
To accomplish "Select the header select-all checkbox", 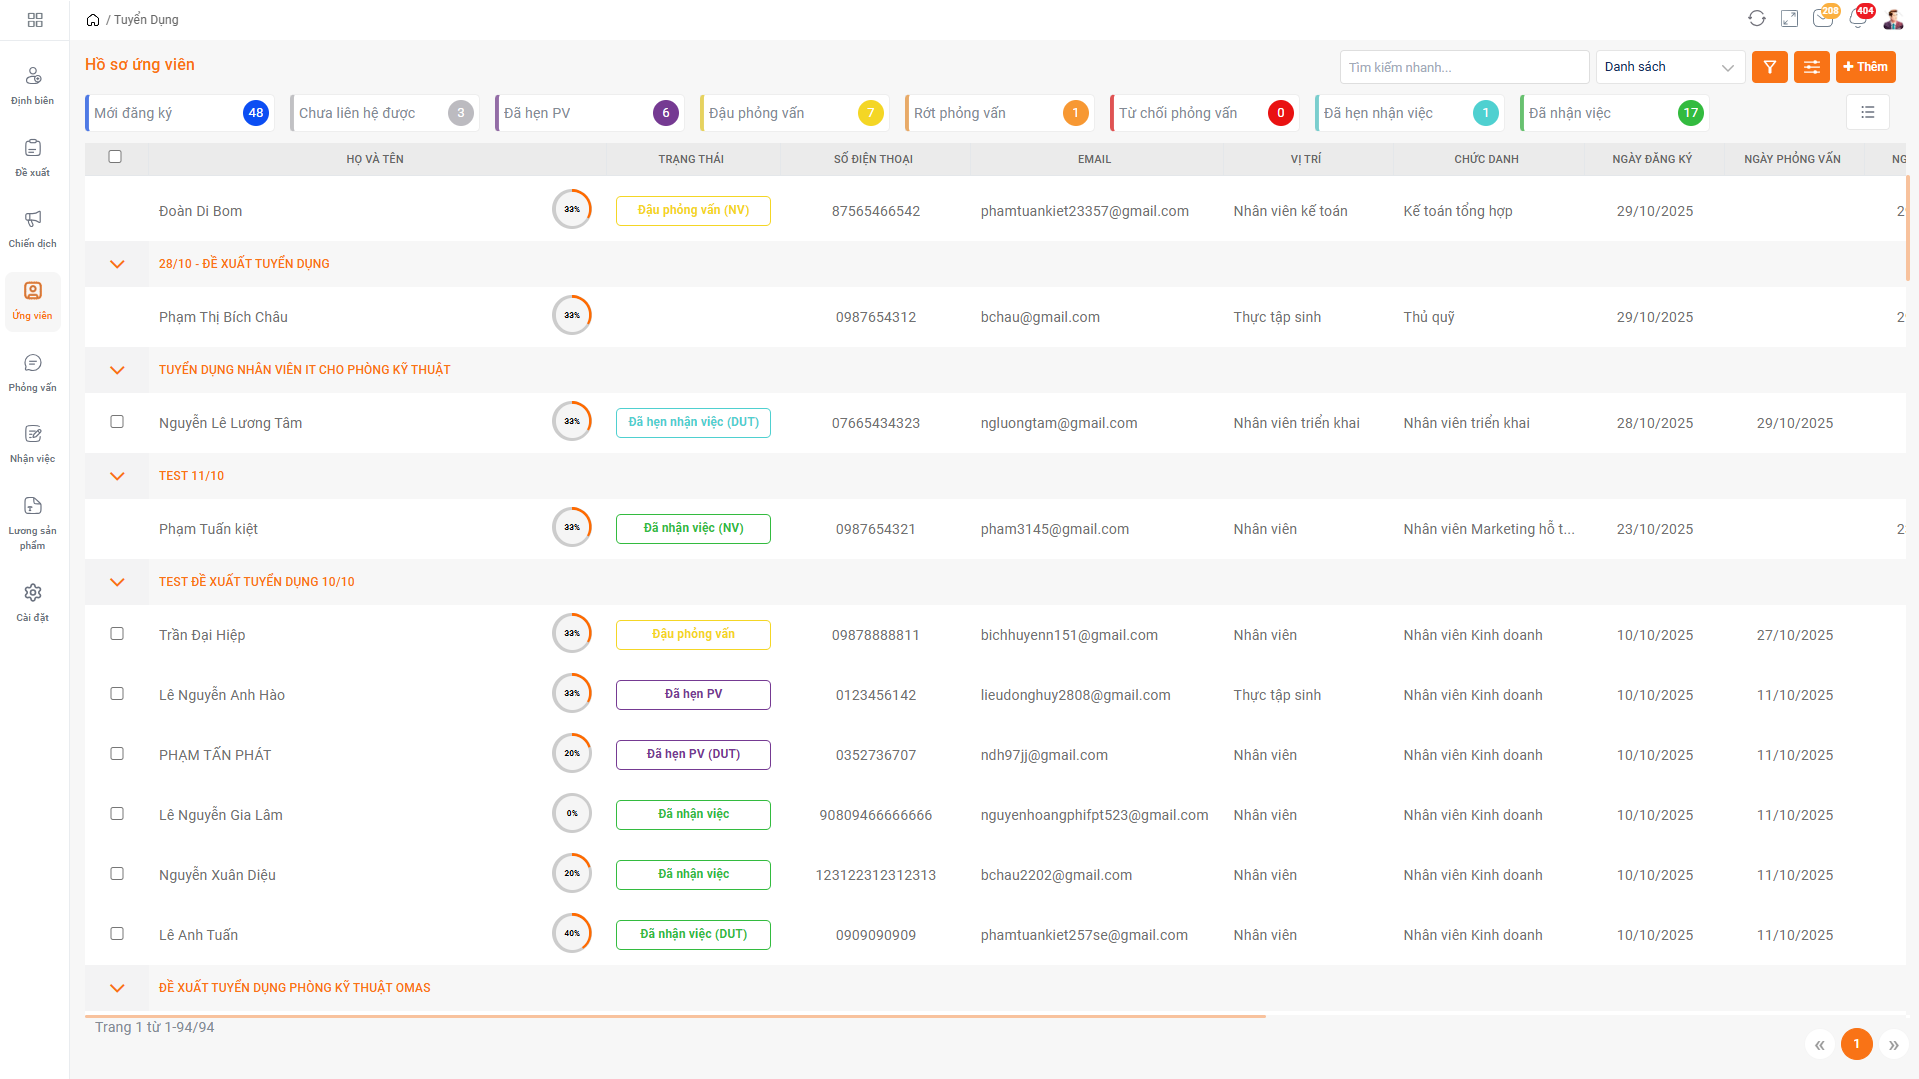I will pos(115,157).
